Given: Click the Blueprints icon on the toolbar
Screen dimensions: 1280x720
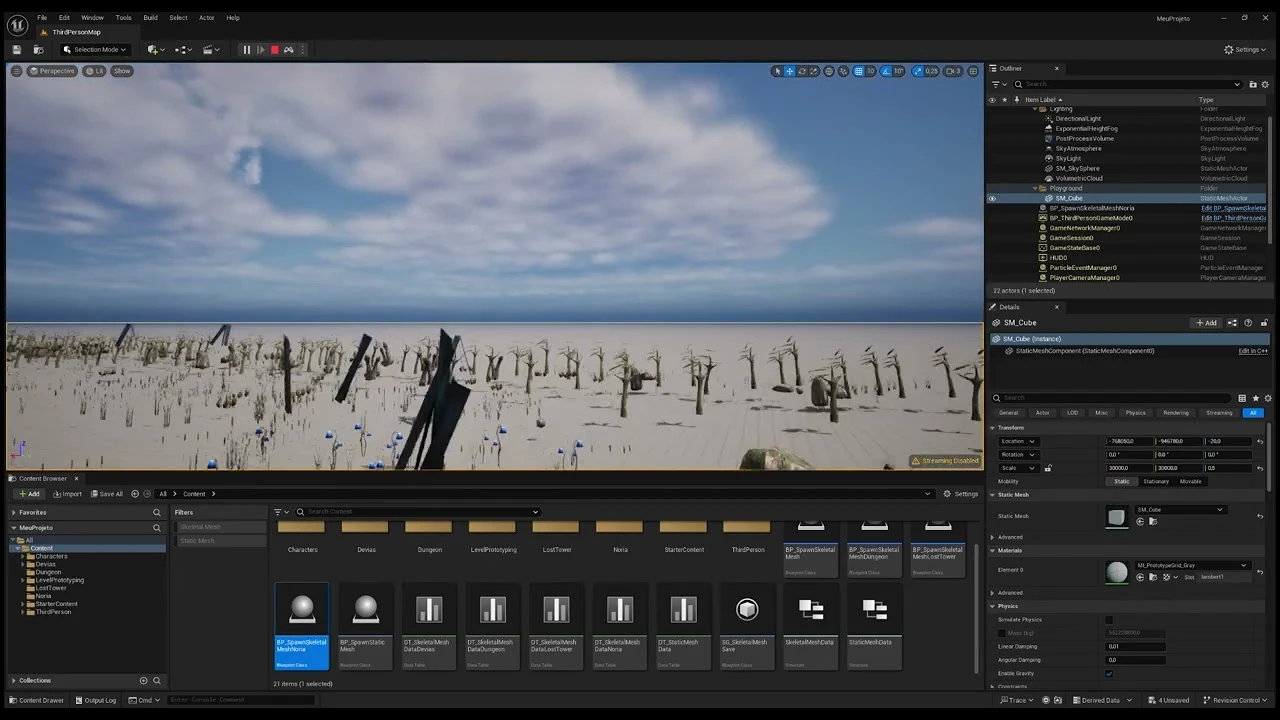Looking at the screenshot, I should point(181,50).
